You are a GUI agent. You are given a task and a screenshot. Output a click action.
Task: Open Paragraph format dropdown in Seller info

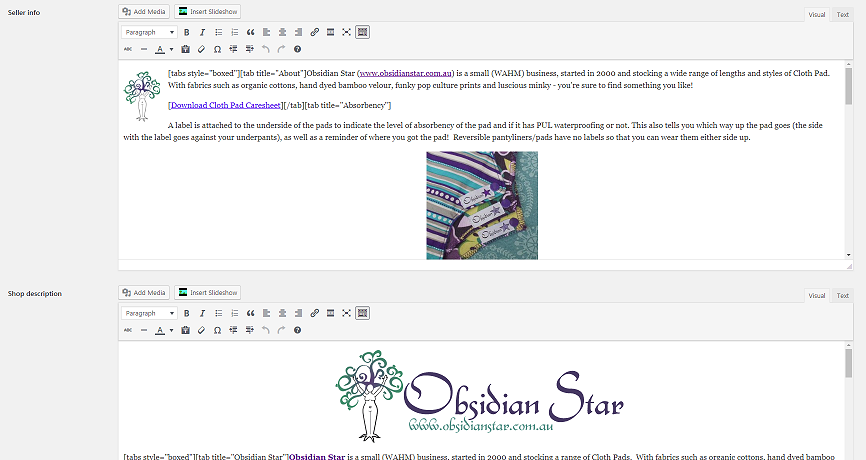(149, 32)
